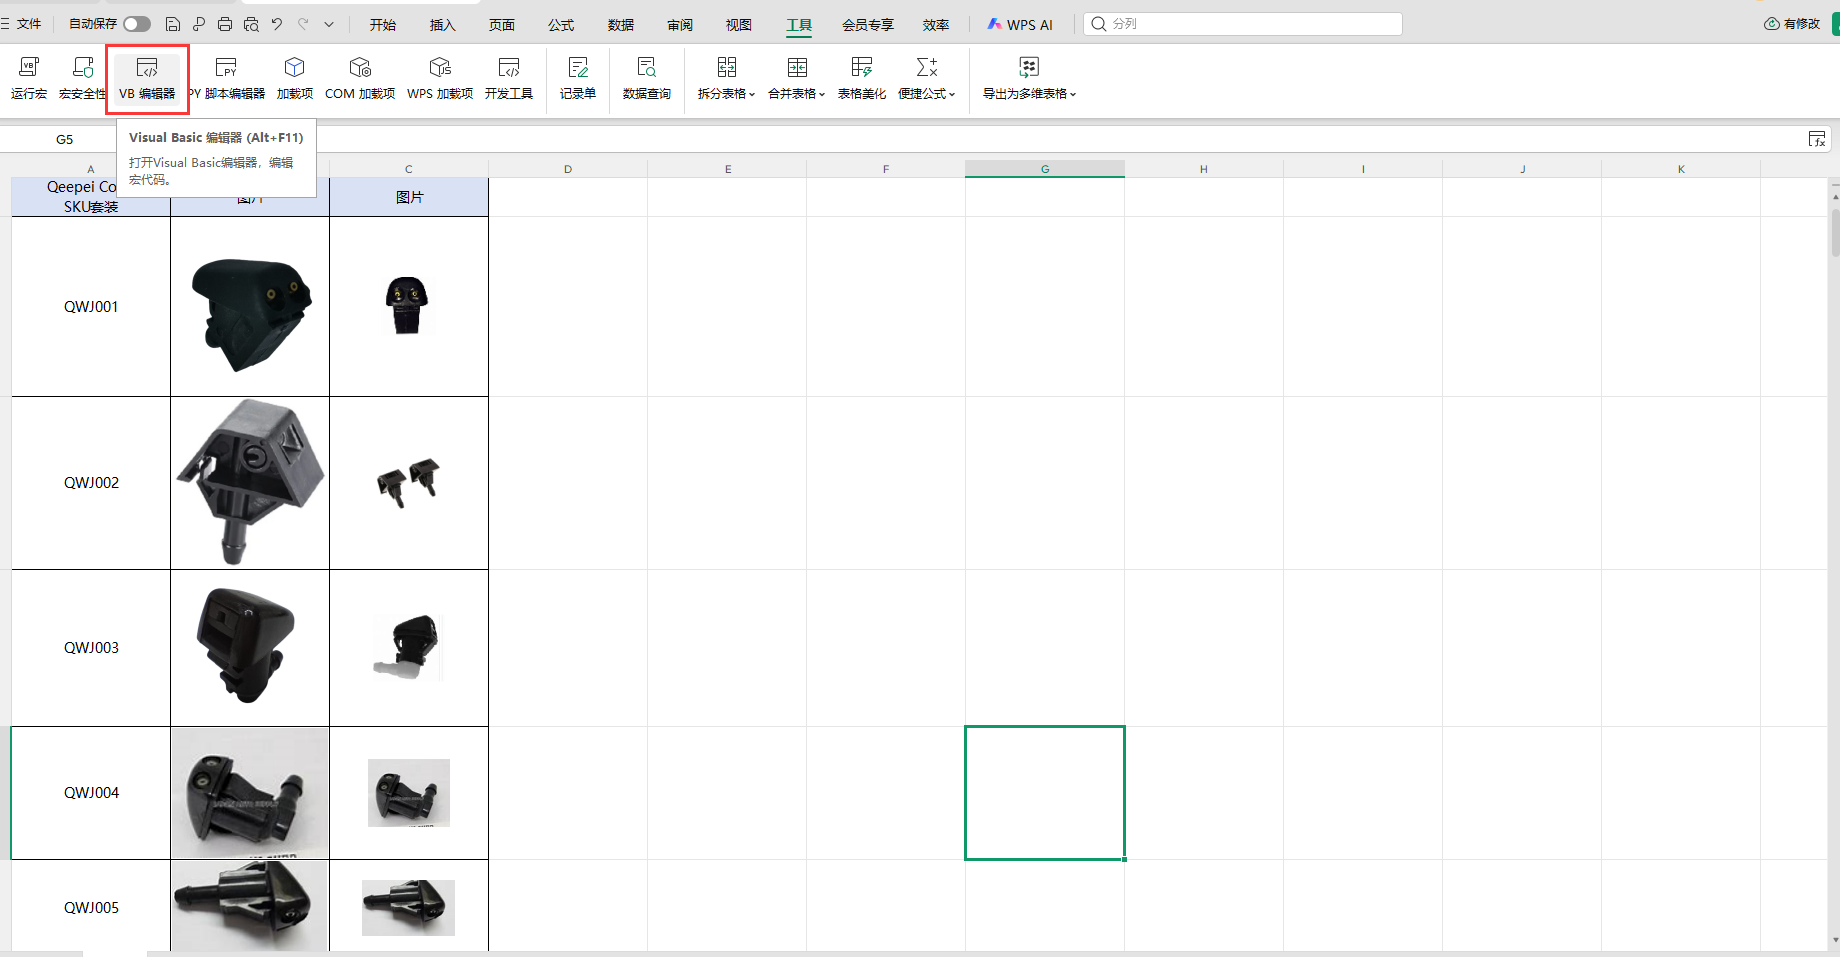Toggle the 自动保存 auto-save switch
The height and width of the screenshot is (957, 1840).
pyautogui.click(x=137, y=24)
